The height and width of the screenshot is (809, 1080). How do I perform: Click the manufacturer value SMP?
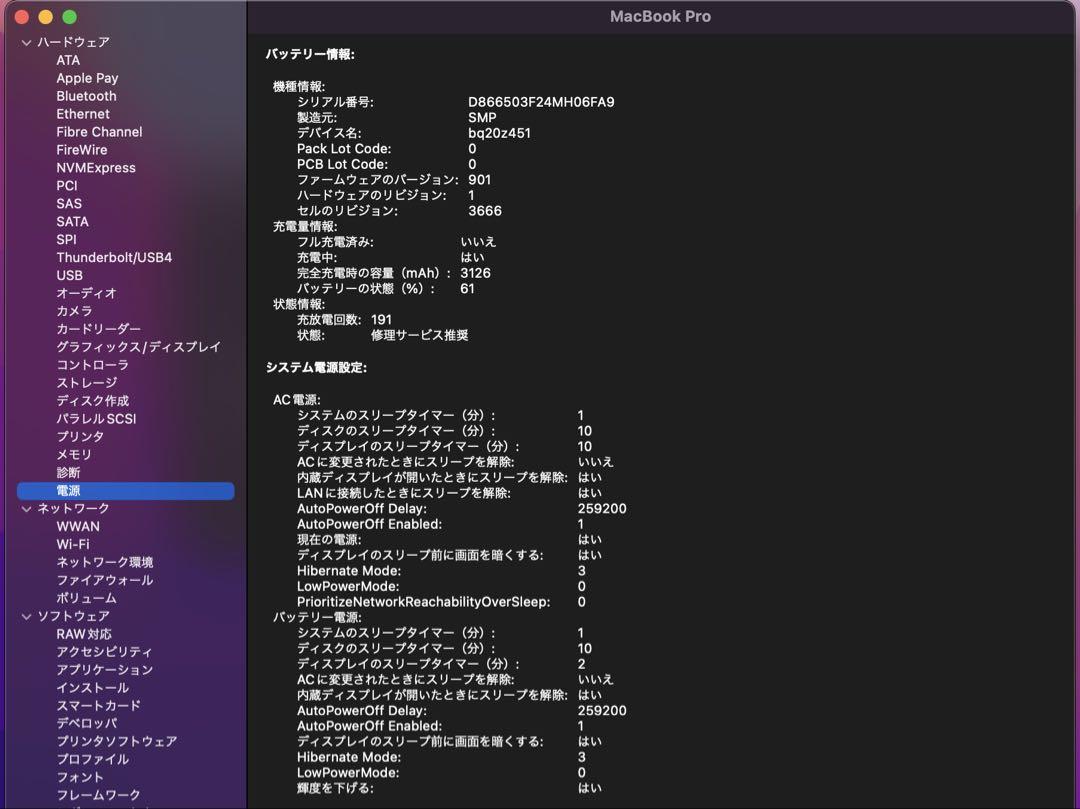point(482,118)
